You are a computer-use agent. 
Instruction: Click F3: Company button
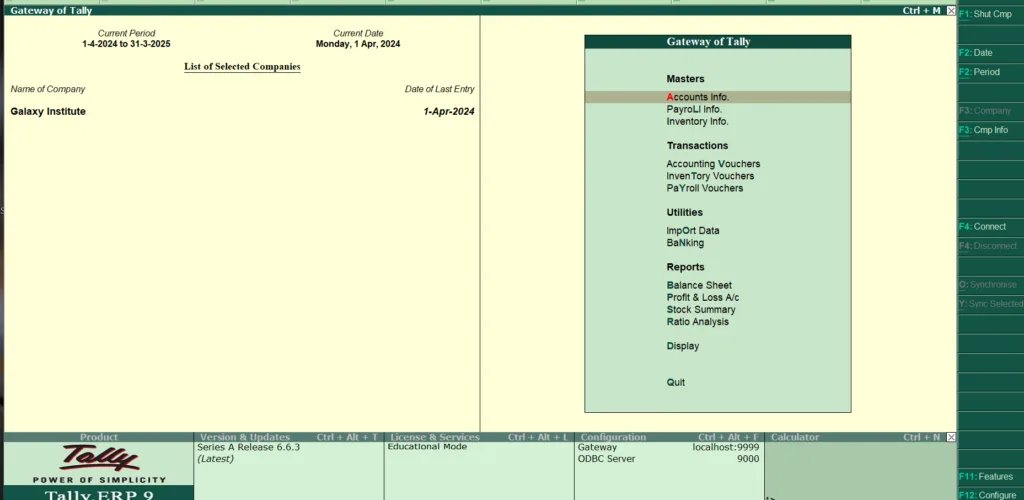(x=990, y=111)
